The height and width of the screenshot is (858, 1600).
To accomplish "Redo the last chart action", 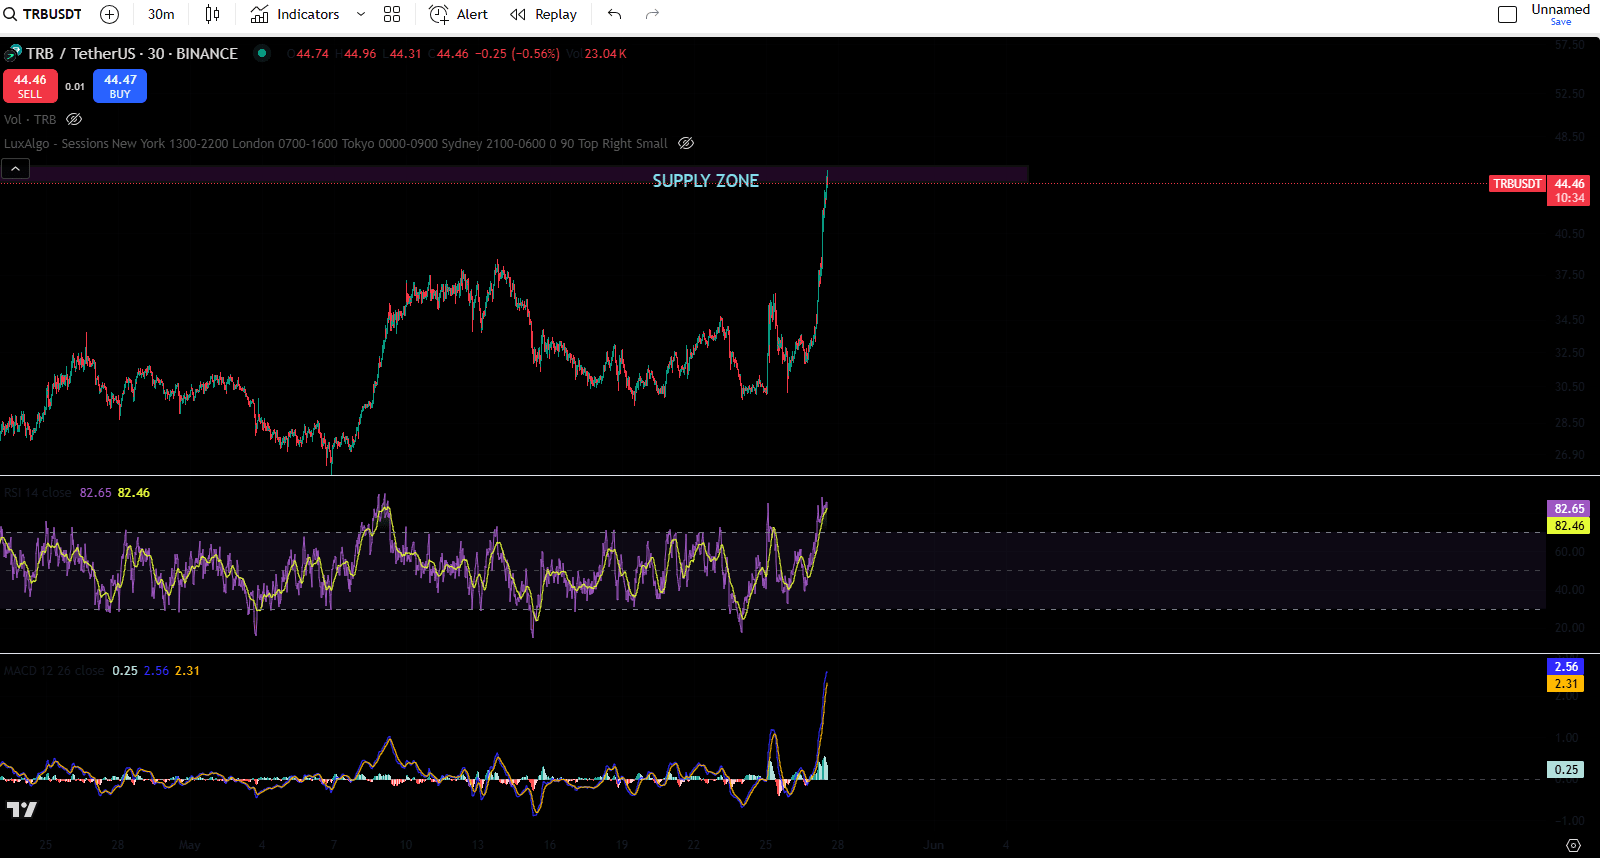I will click(653, 14).
